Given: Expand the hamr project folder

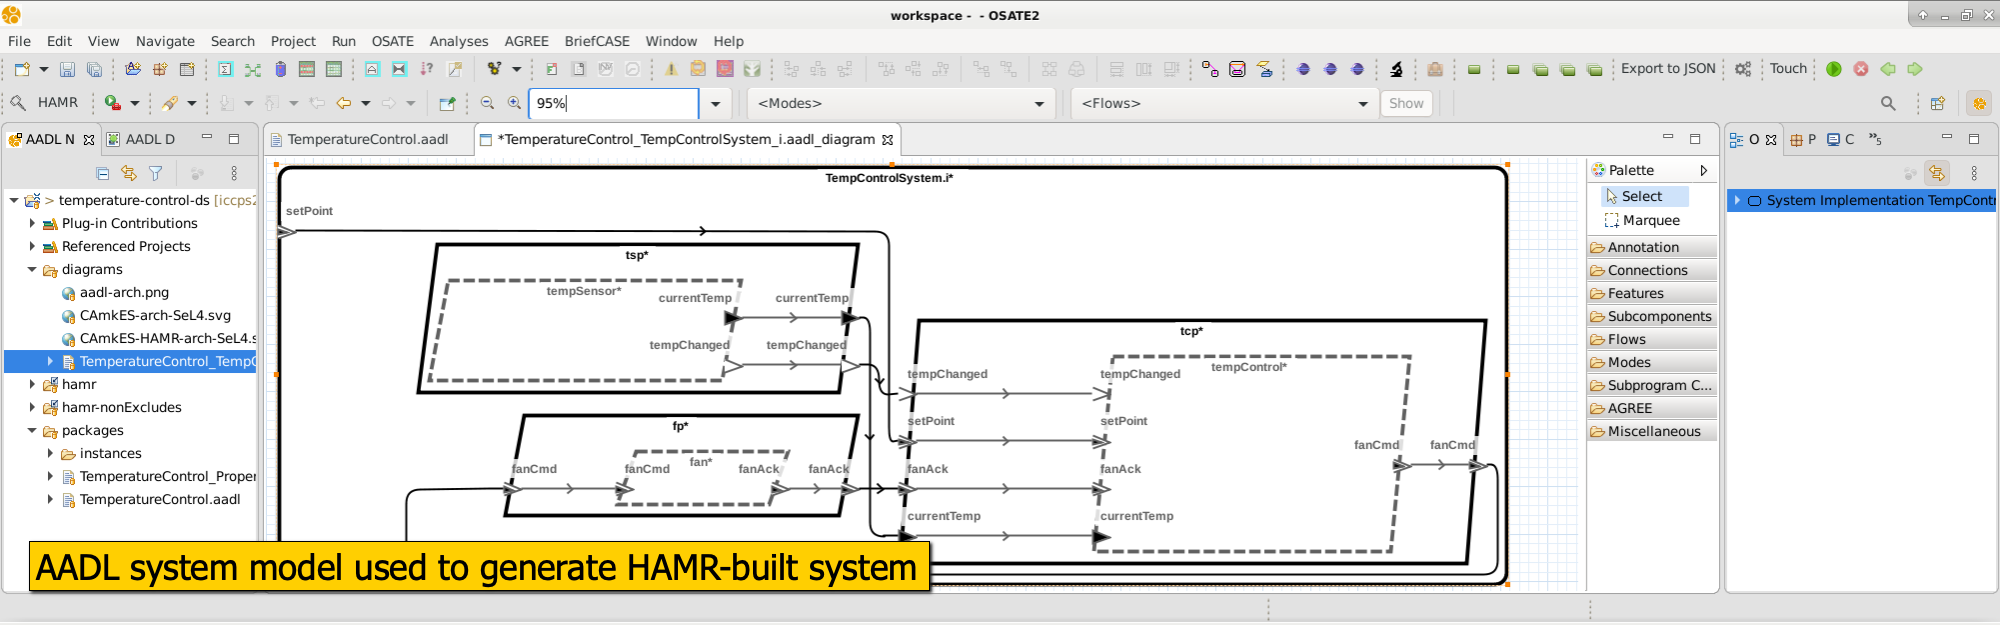Looking at the screenshot, I should 32,384.
